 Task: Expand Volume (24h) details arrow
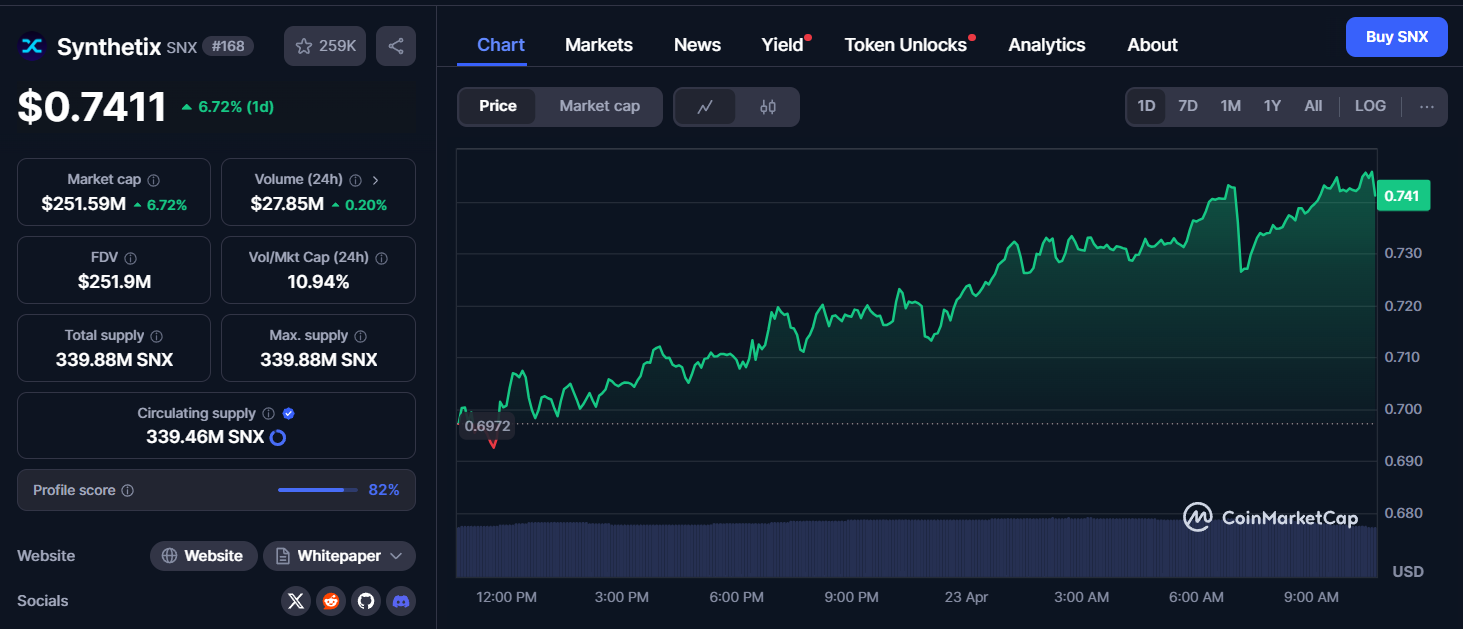375,180
